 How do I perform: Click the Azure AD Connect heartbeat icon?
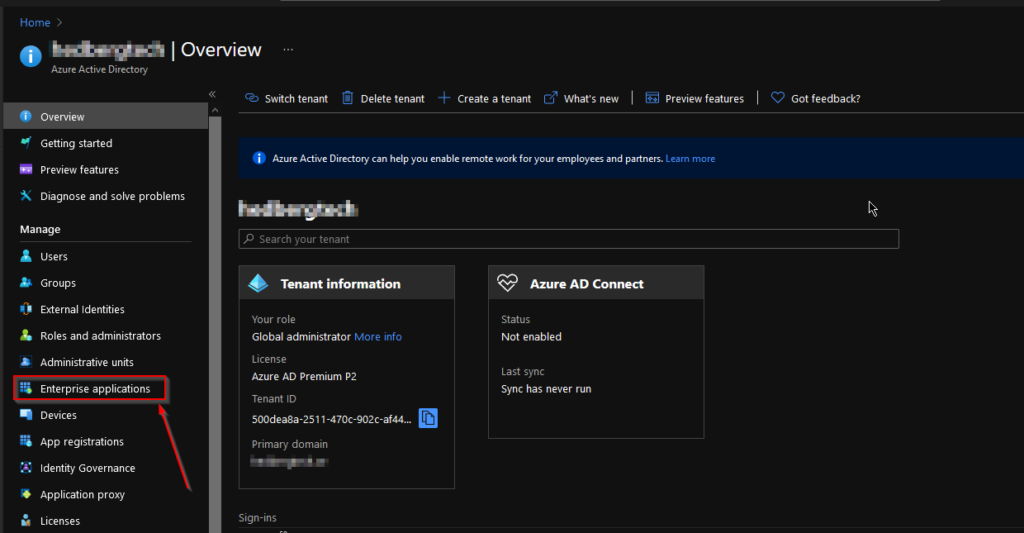pyautogui.click(x=507, y=283)
